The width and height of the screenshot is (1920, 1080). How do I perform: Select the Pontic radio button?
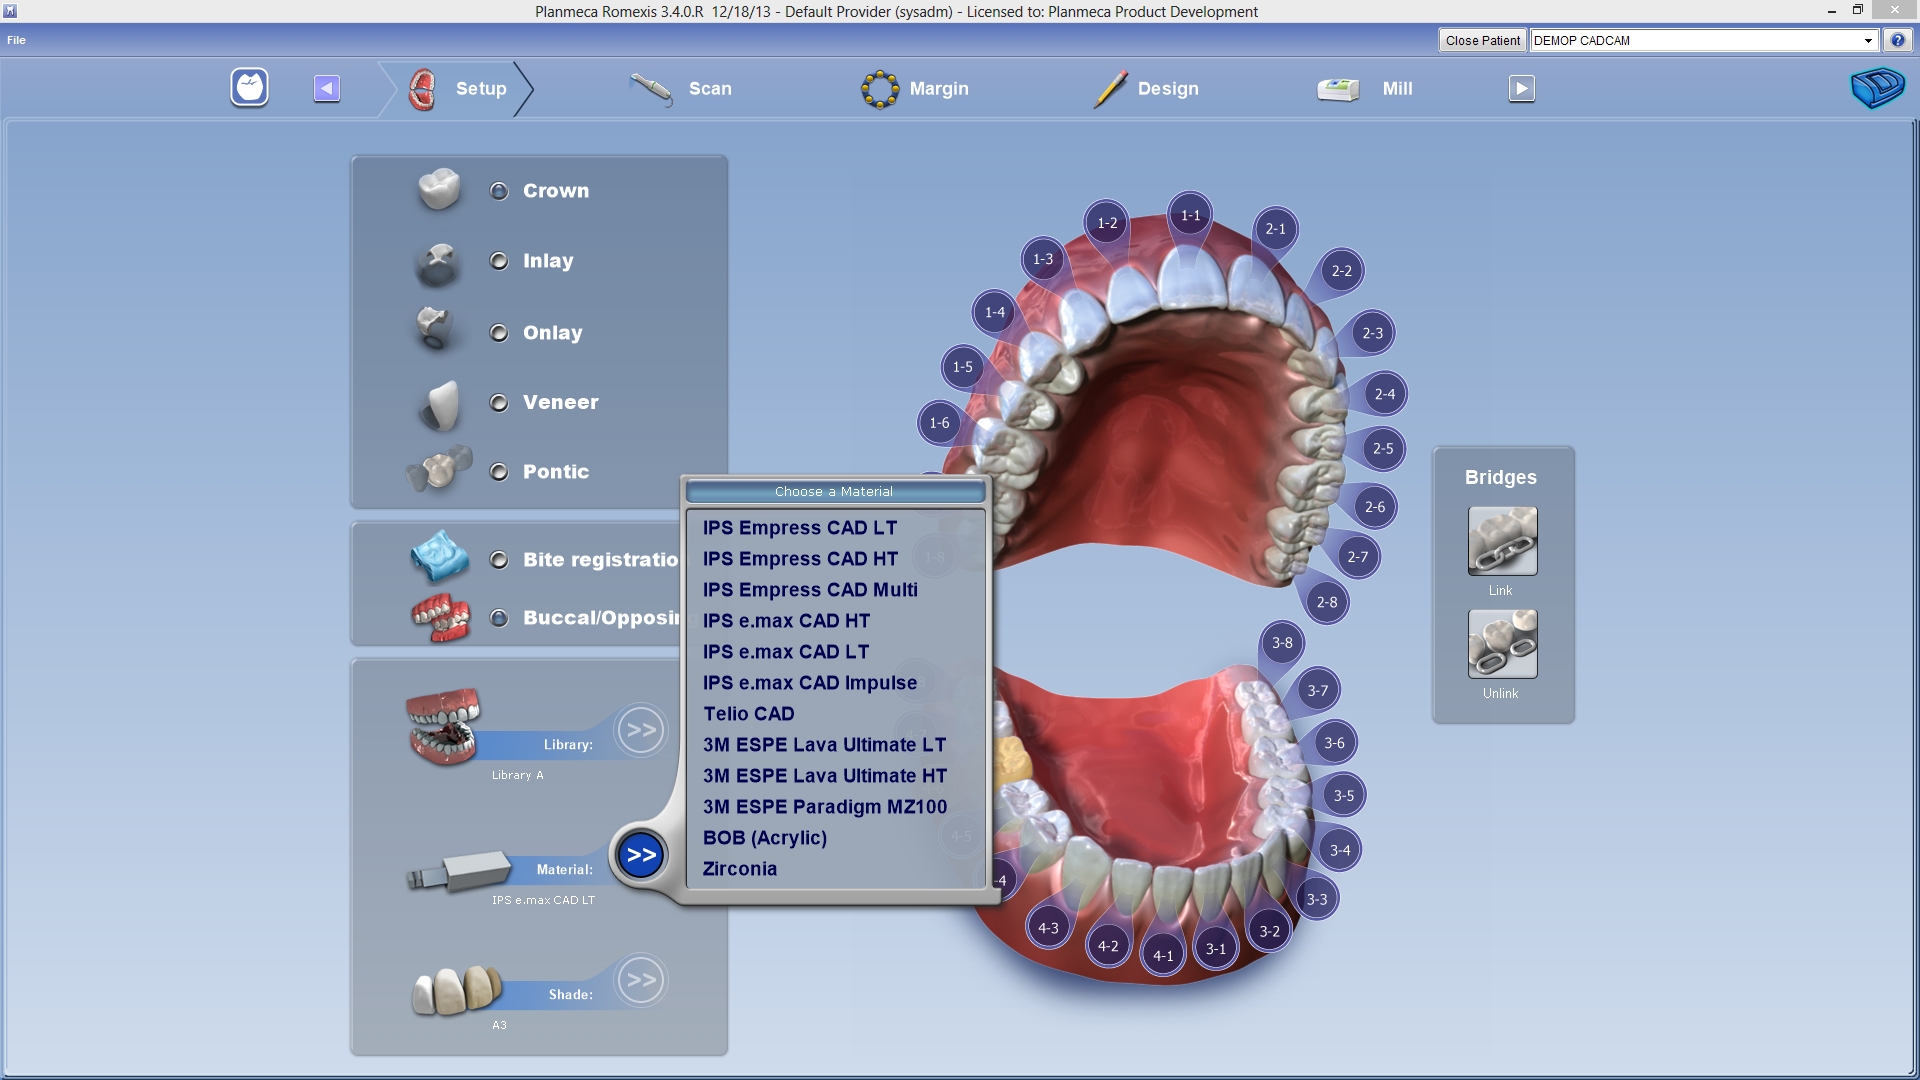499,472
